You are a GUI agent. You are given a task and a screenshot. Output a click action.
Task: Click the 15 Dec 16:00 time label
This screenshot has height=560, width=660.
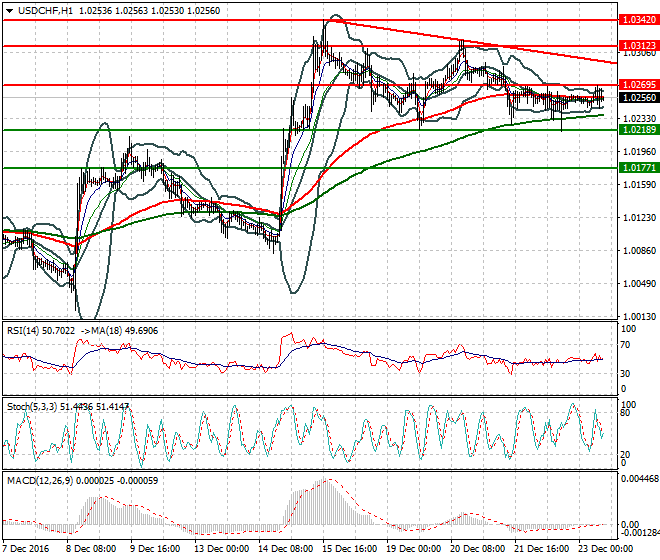click(x=349, y=549)
